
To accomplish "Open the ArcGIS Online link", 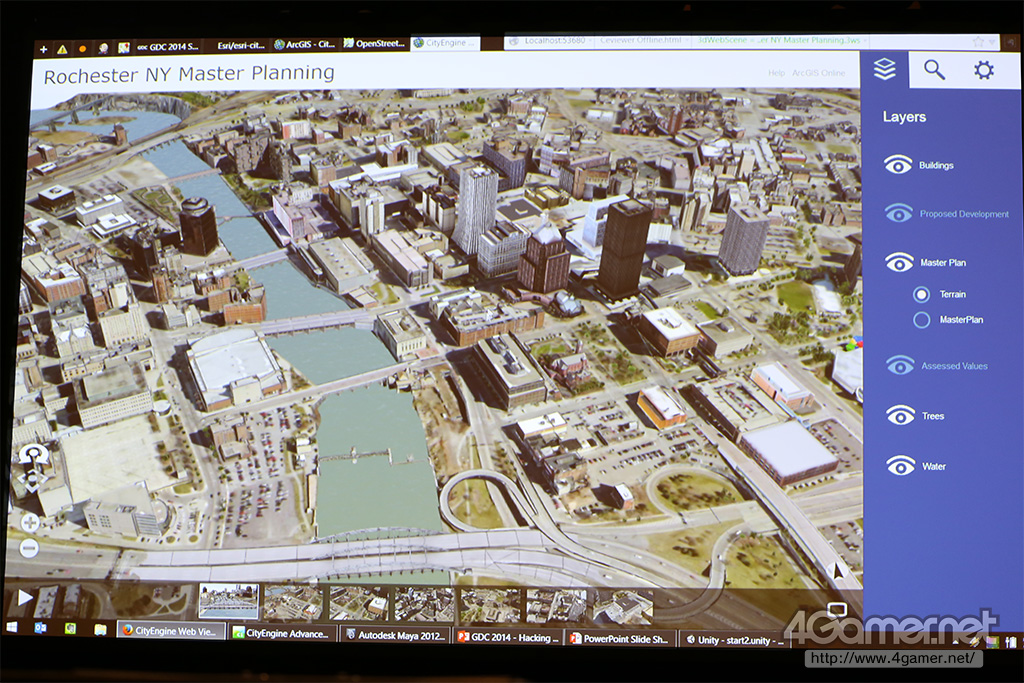I will click(x=818, y=73).
